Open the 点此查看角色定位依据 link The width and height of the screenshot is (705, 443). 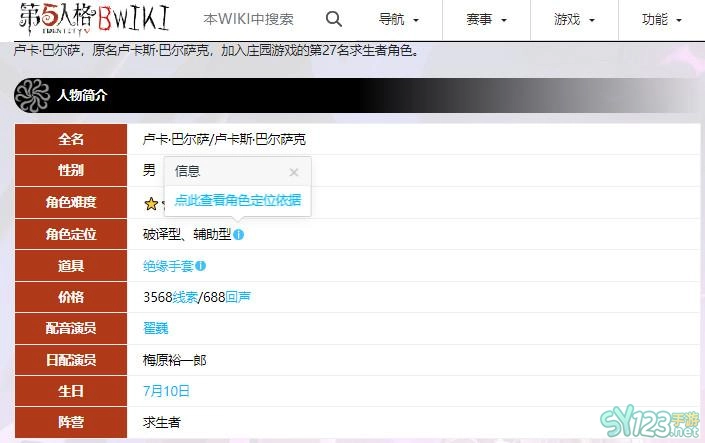(x=237, y=200)
